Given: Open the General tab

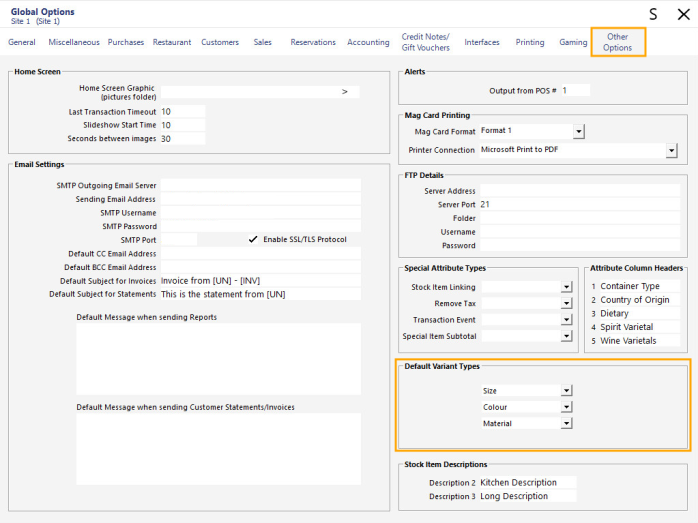Looking at the screenshot, I should tap(22, 42).
